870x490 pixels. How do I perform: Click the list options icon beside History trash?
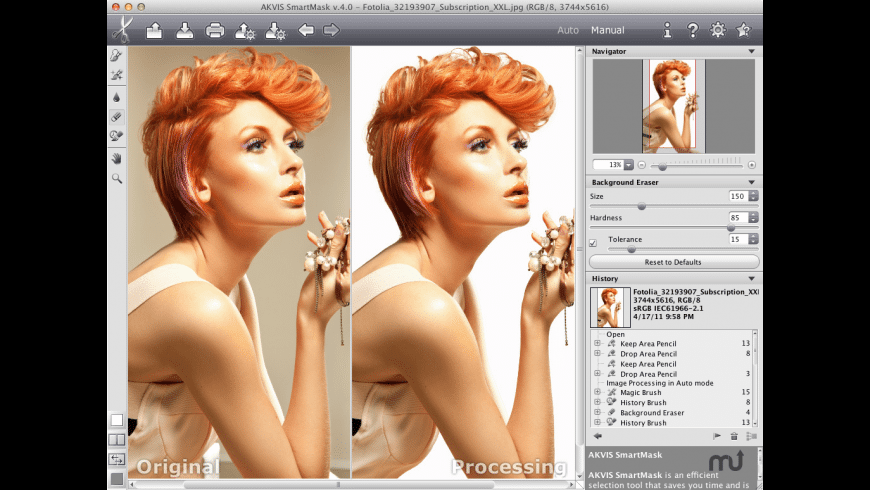click(x=752, y=436)
